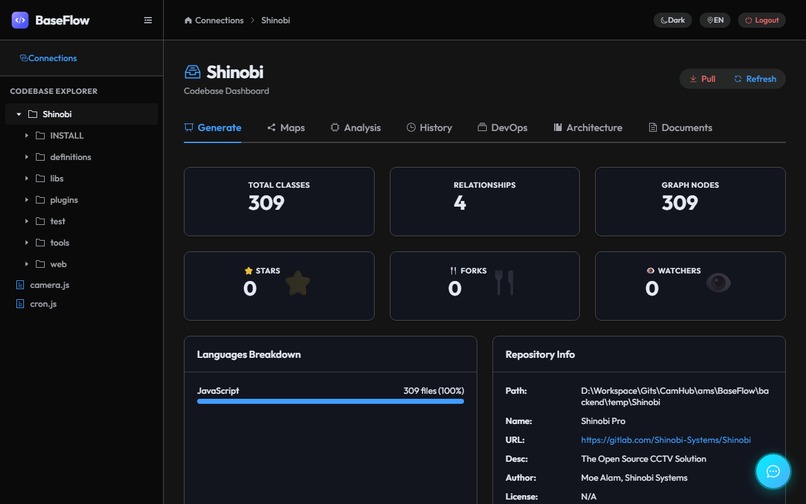Click the small star icon beside STARS
Viewport: 806px width, 504px height.
(x=249, y=271)
